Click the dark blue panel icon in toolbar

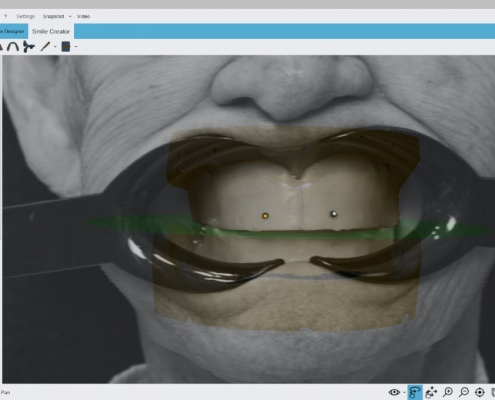[66, 47]
